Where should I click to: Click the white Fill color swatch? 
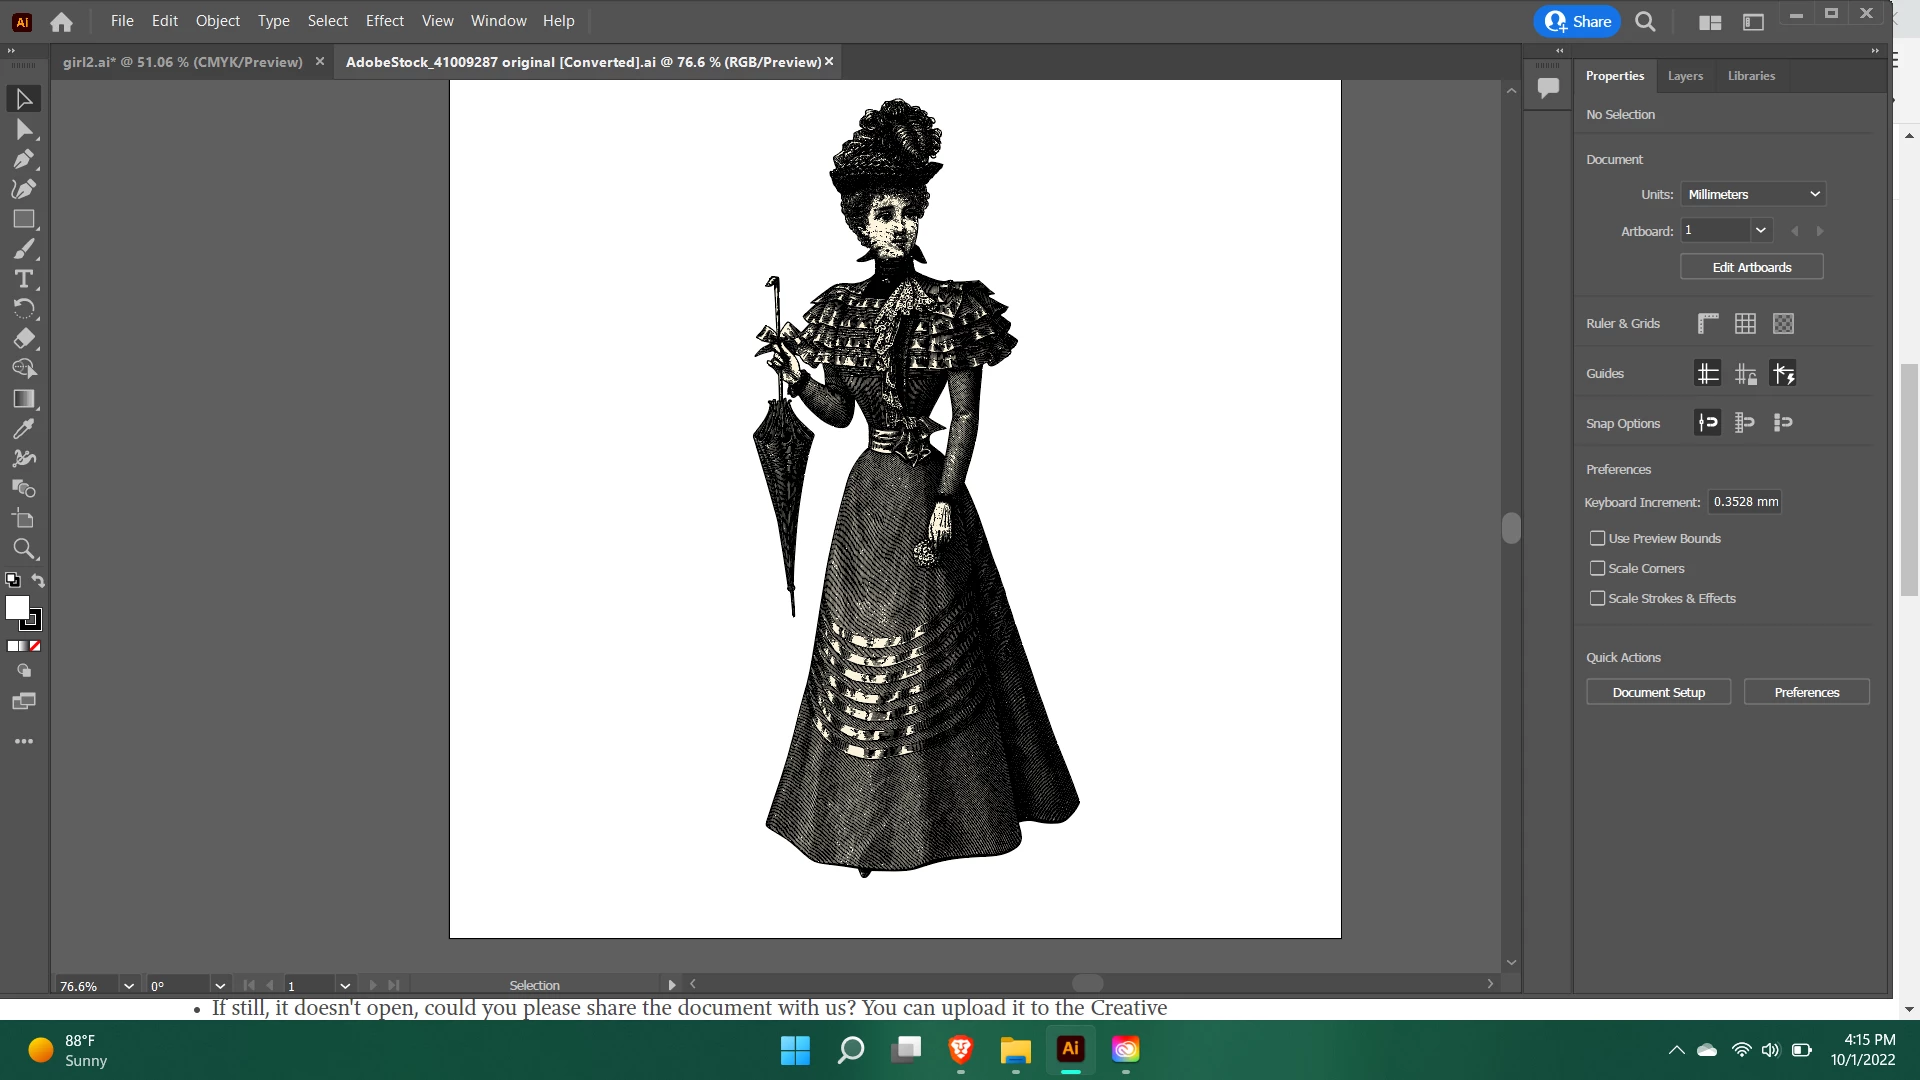(17, 607)
